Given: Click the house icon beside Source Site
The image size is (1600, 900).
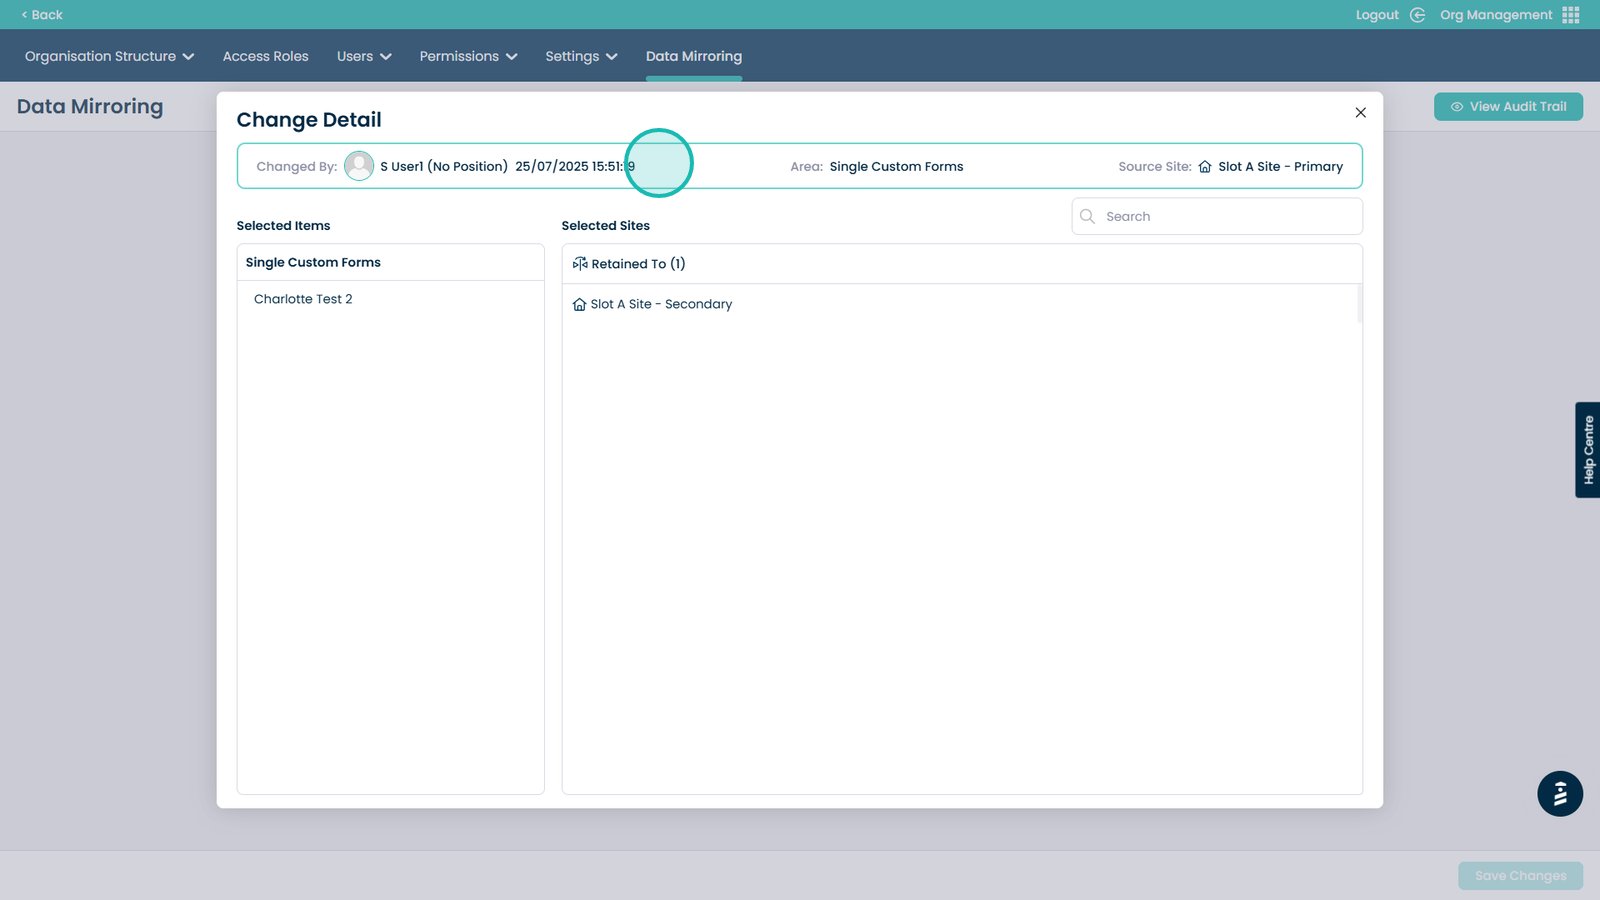Looking at the screenshot, I should 1205,167.
